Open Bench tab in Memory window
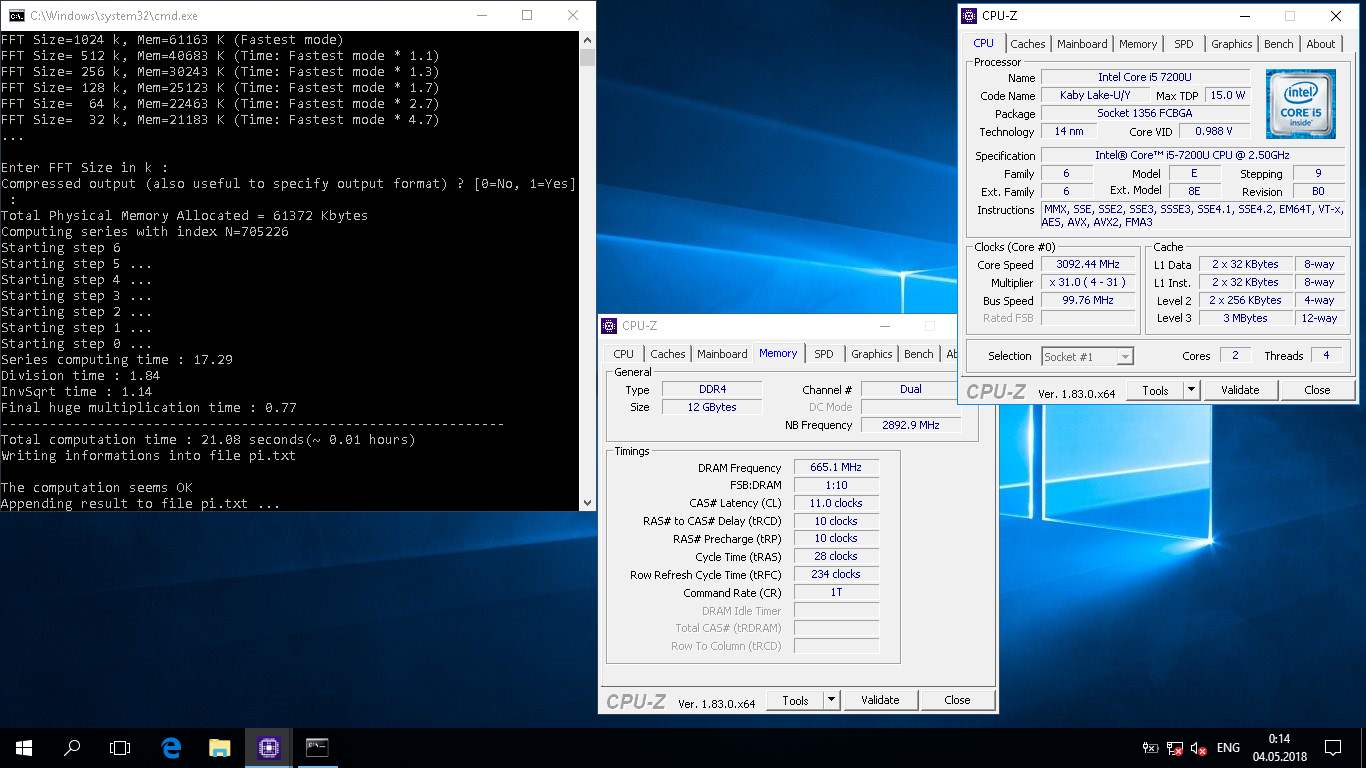This screenshot has height=768, width=1366. point(918,354)
